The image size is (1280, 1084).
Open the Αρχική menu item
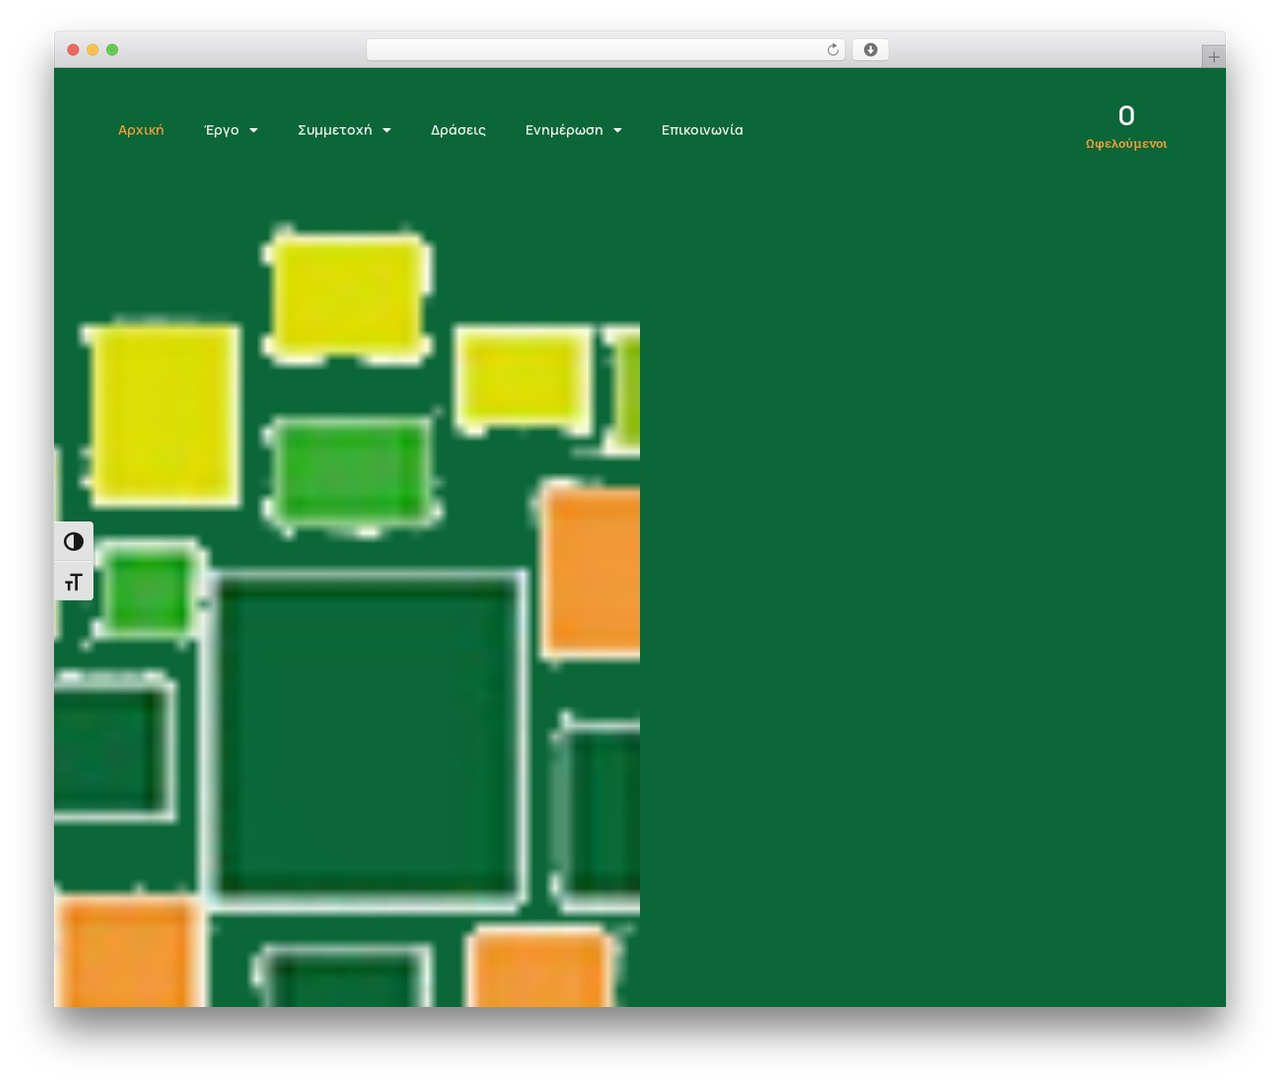[141, 130]
